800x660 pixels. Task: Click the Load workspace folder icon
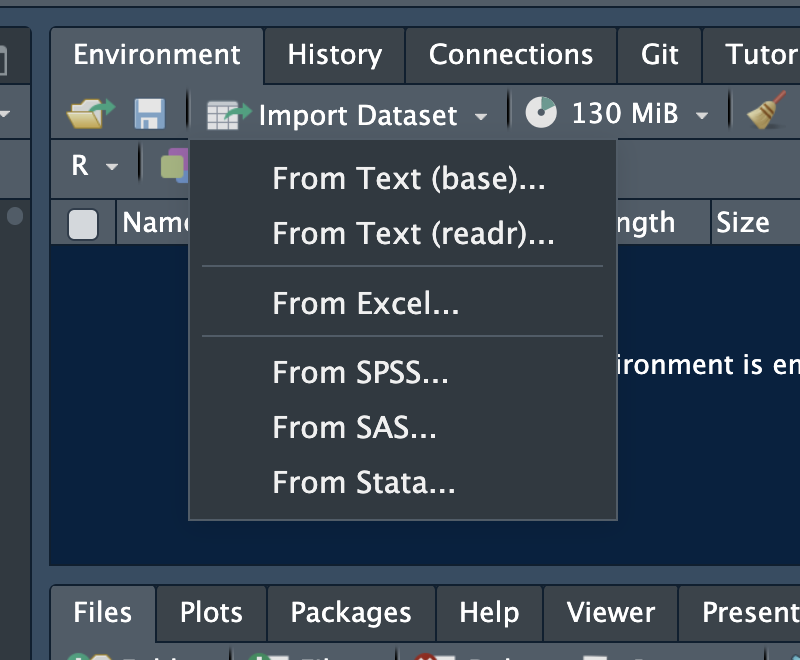pos(90,114)
